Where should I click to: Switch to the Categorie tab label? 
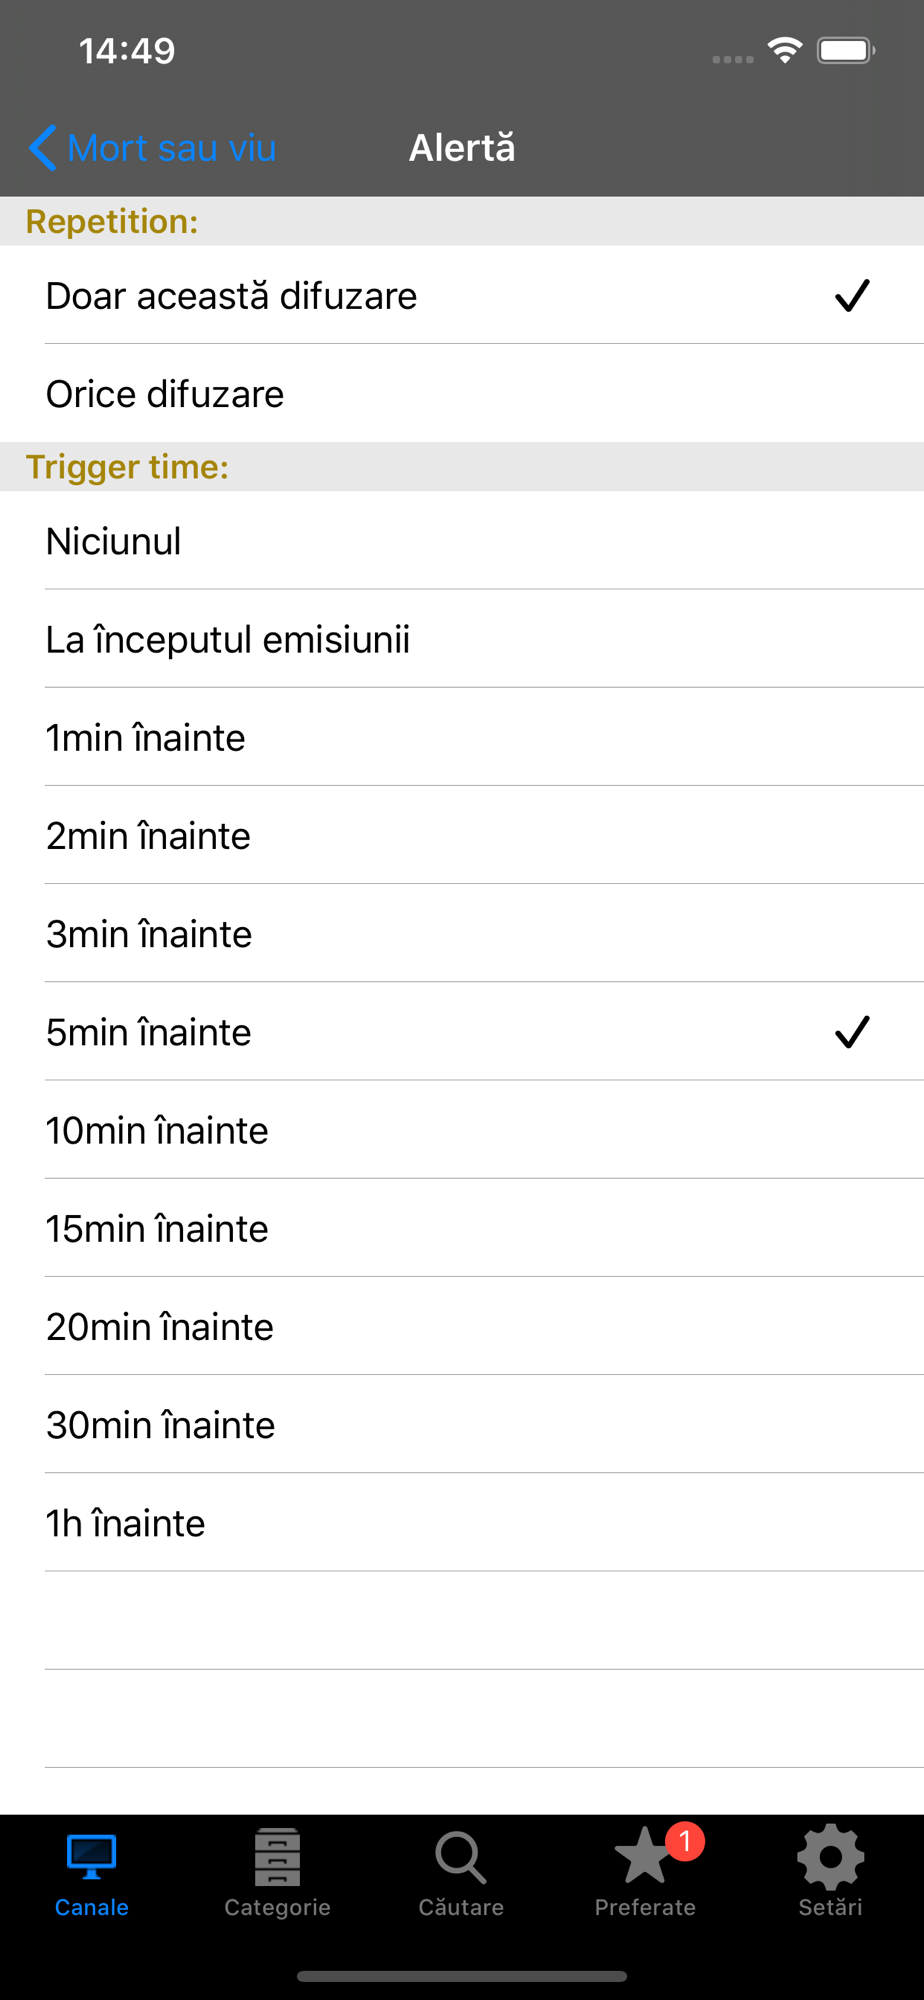click(277, 1907)
